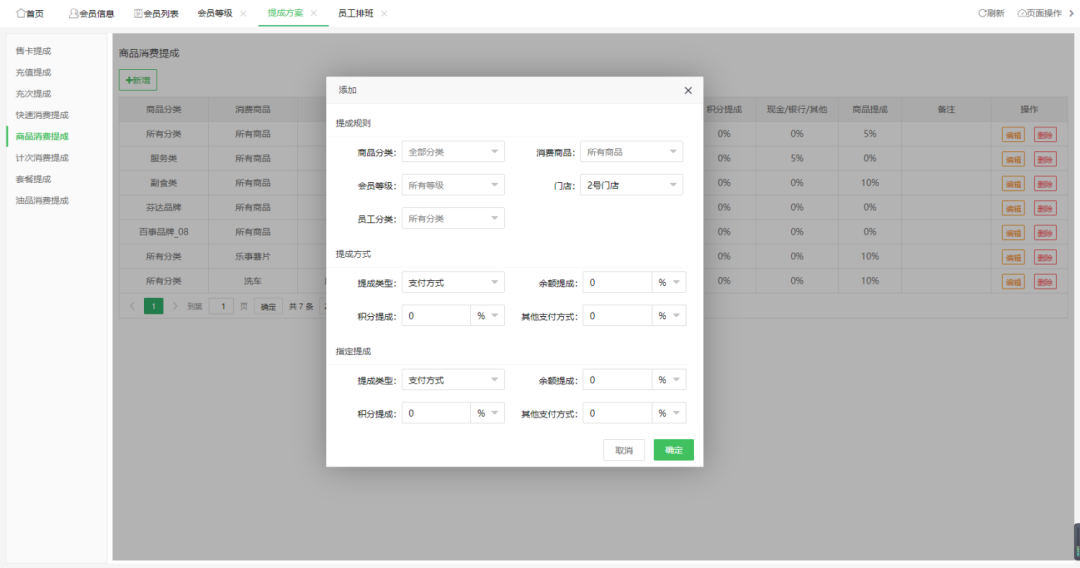The width and height of the screenshot is (1080, 568).
Task: Close the 提成方案 tab via its X
Action: (314, 13)
